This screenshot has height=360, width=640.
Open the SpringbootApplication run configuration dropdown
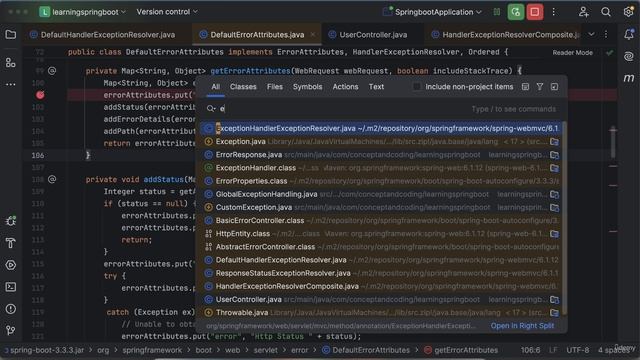click(432, 12)
